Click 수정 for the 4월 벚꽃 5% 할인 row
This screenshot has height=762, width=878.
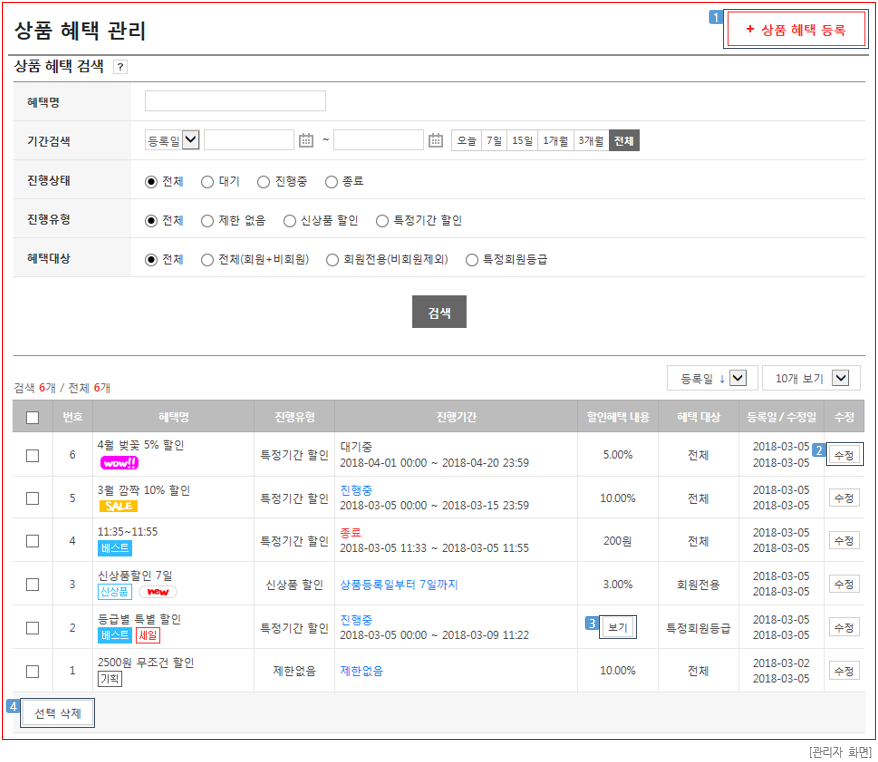844,455
